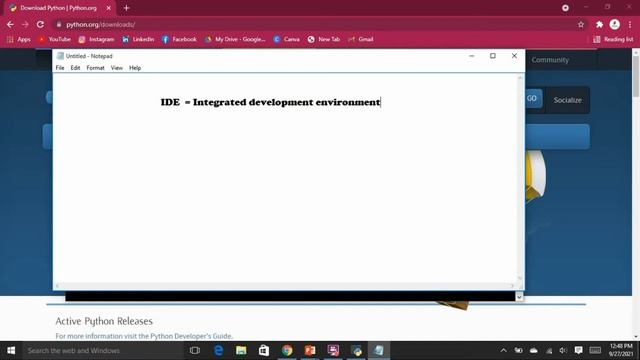
Task: Reload the python.org page
Action: (40, 24)
